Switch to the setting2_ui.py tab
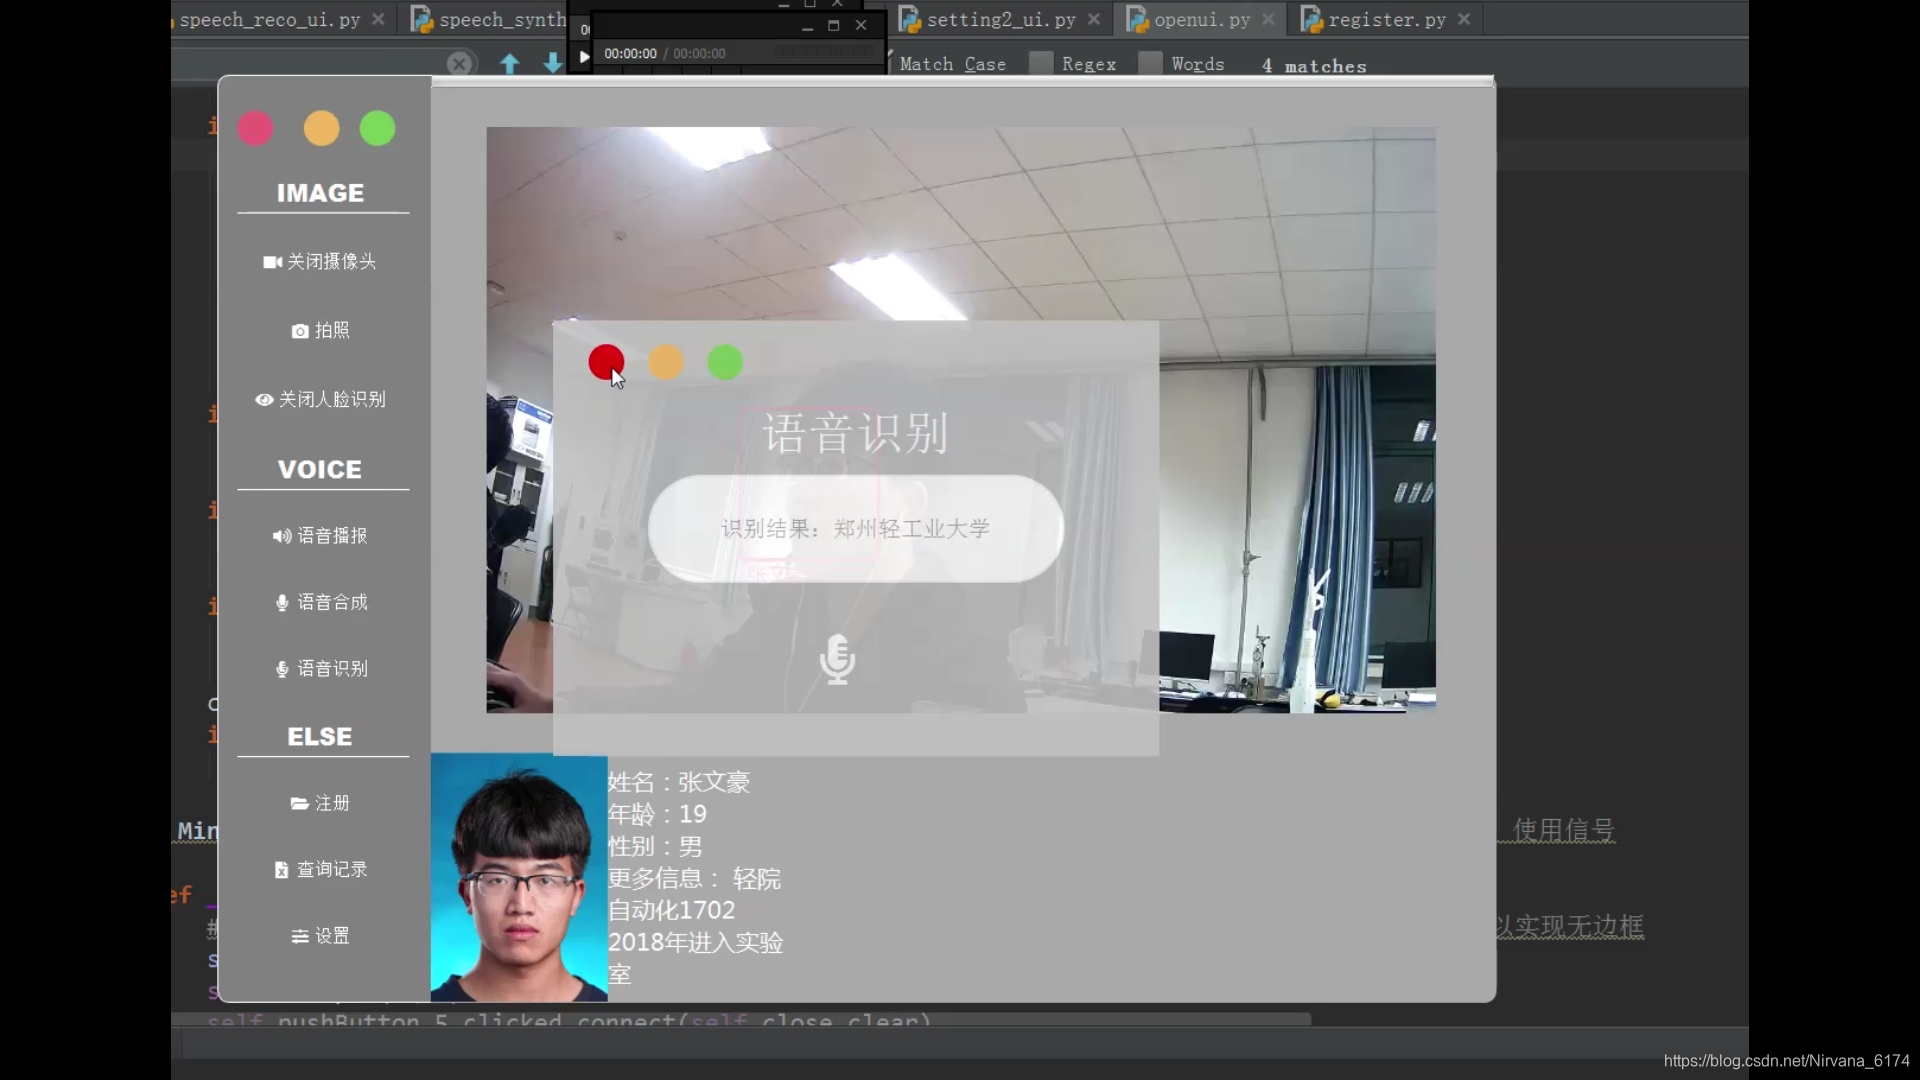 (x=1000, y=19)
